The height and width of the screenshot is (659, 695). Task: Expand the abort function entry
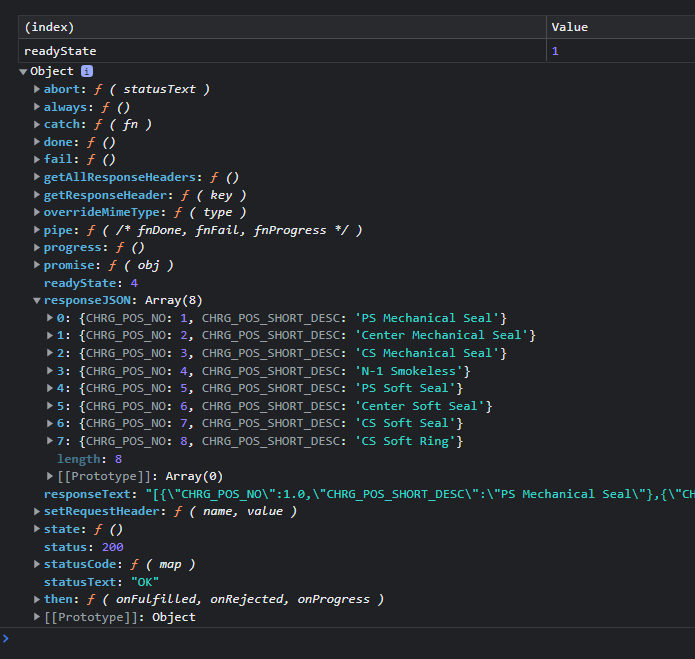point(37,89)
